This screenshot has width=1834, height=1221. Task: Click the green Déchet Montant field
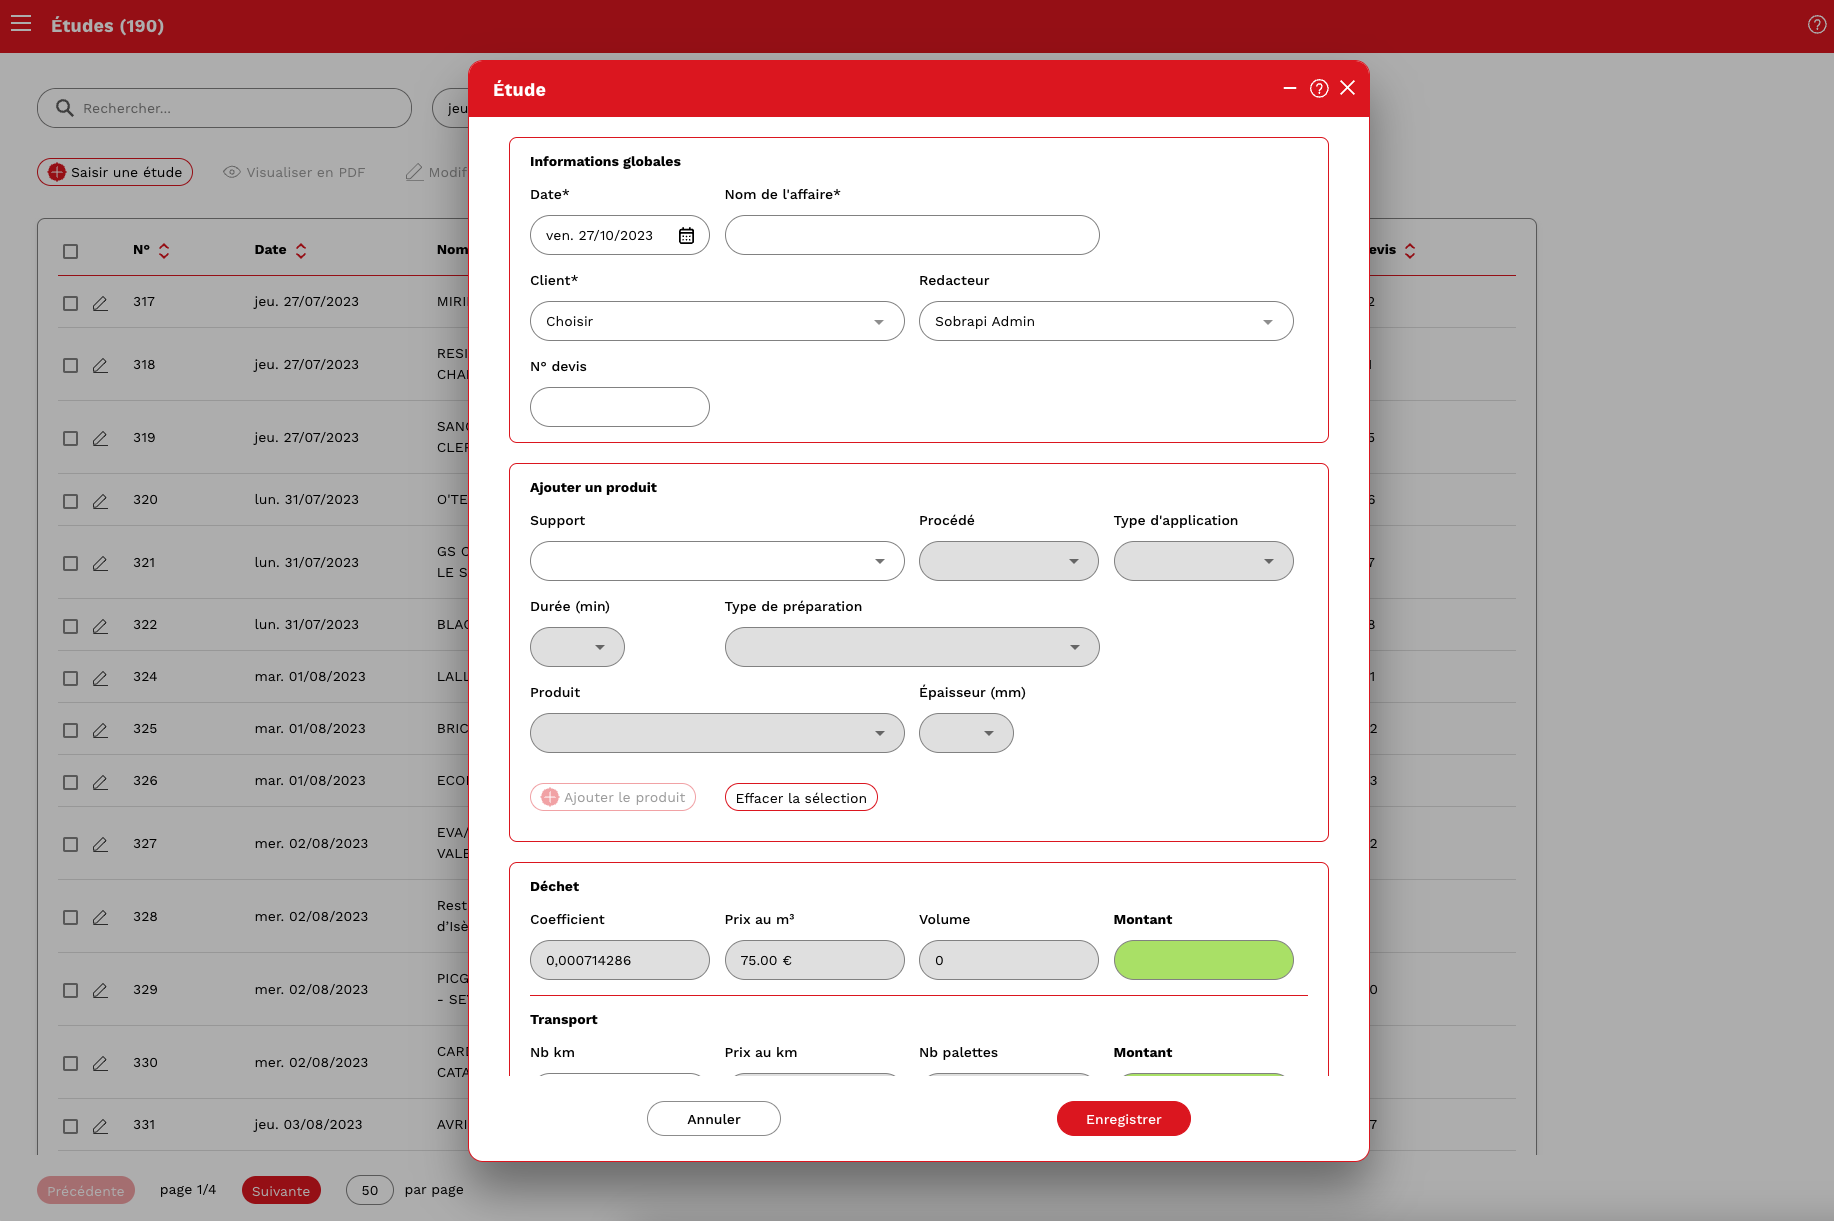click(x=1203, y=960)
